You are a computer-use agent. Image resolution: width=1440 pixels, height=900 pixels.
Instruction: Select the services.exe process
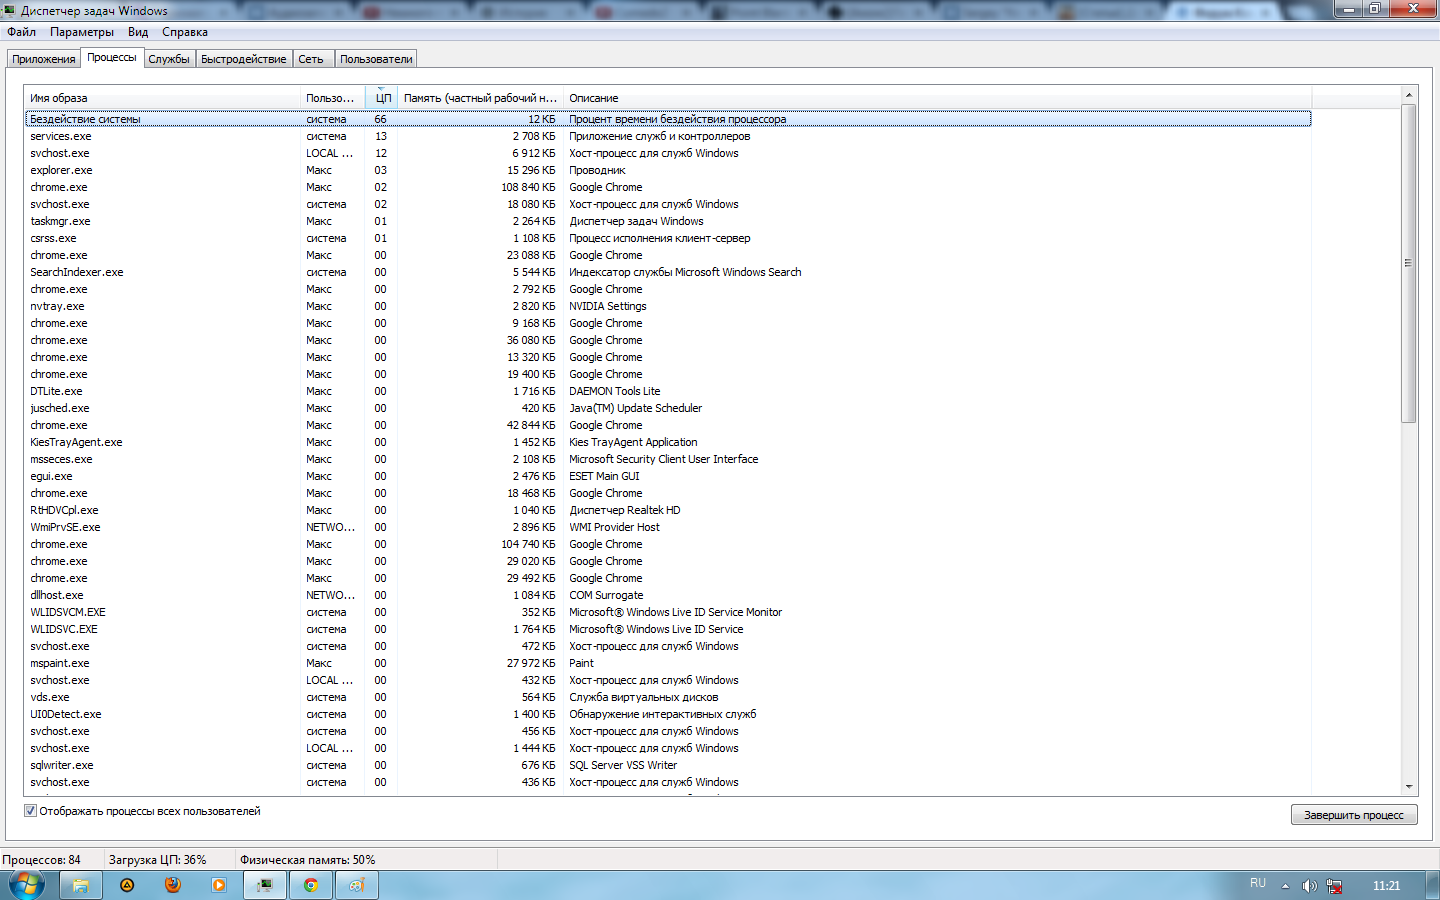668,136
